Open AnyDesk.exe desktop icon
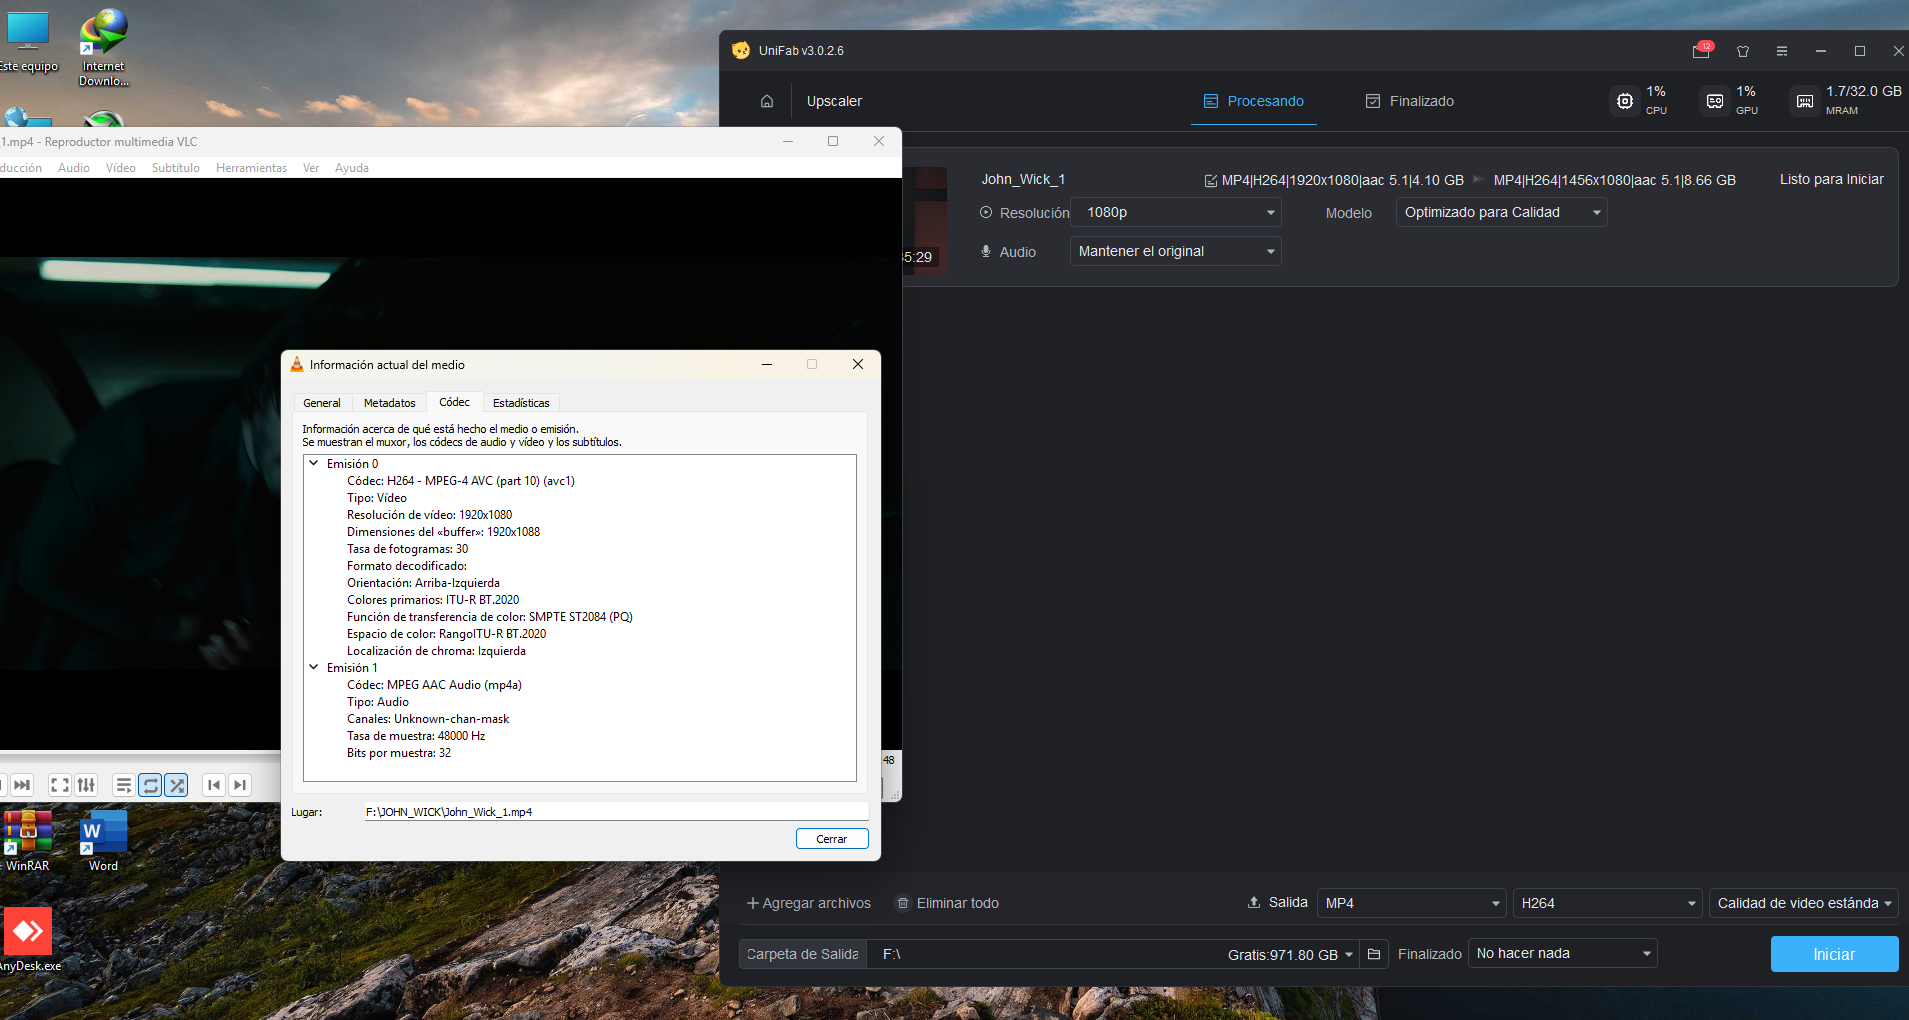This screenshot has height=1020, width=1909. click(29, 940)
